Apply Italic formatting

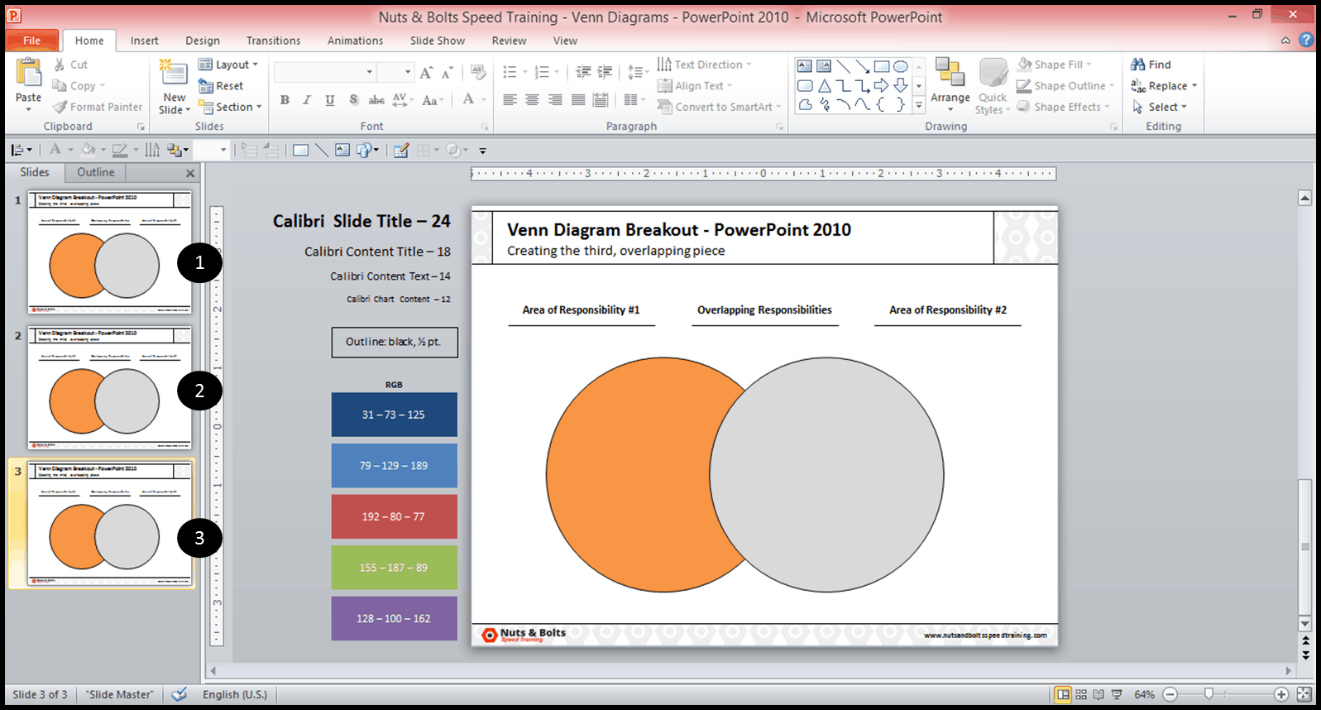pyautogui.click(x=306, y=100)
